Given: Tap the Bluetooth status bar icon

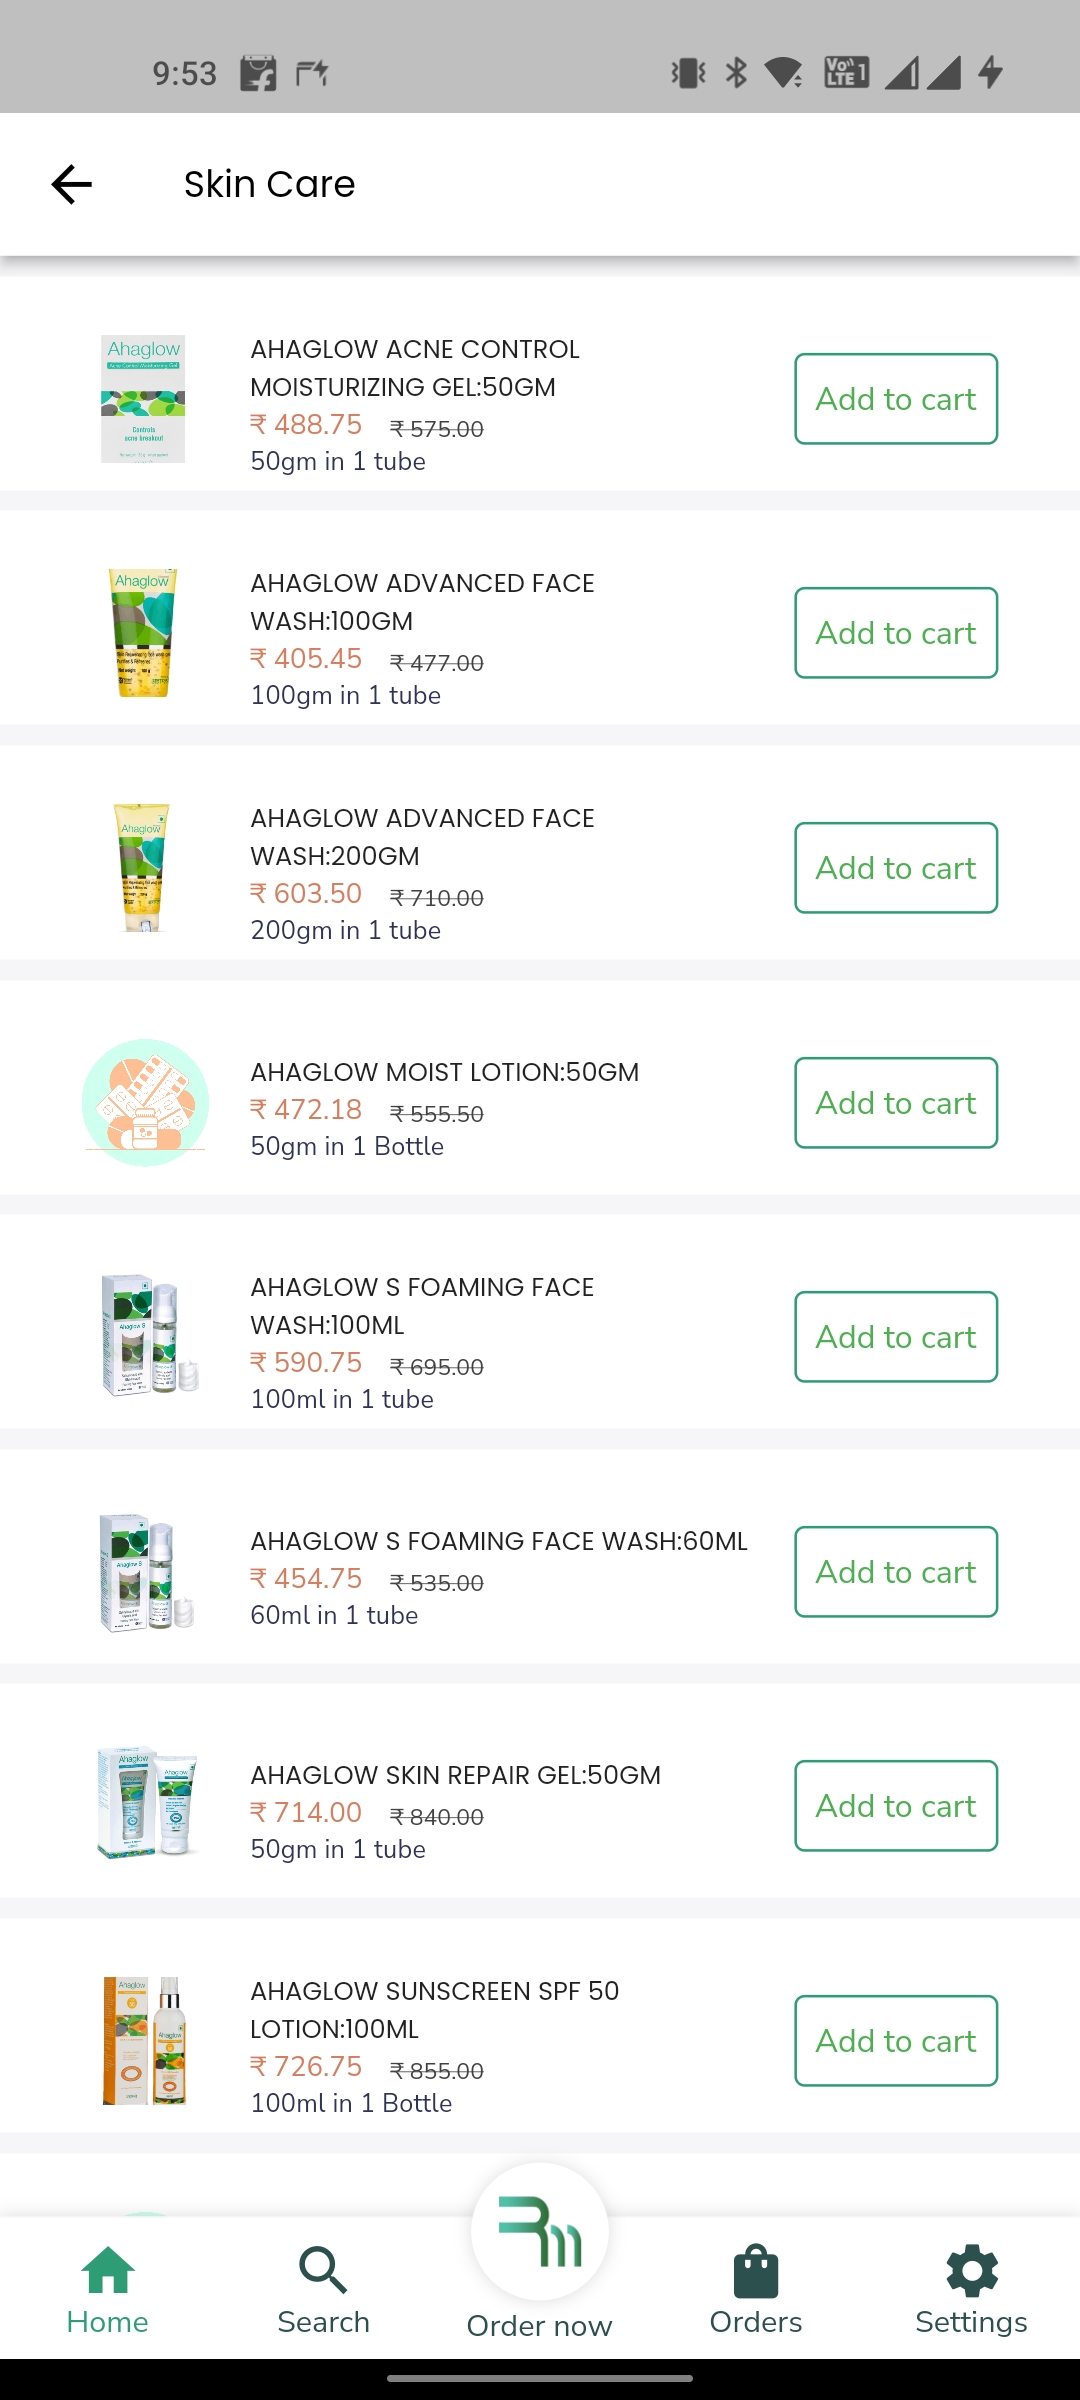Looking at the screenshot, I should (x=736, y=73).
